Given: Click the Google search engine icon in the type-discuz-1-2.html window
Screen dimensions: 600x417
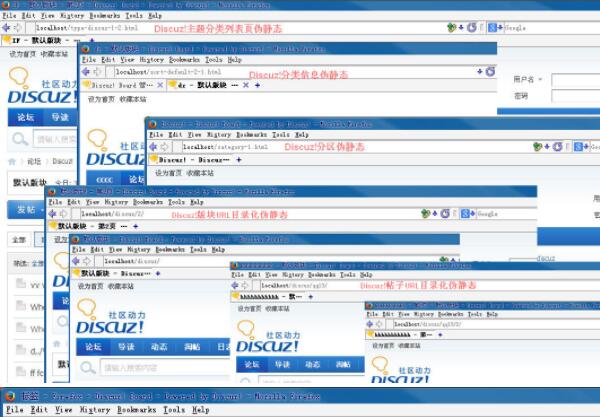Looking at the screenshot, I should pos(492,28).
